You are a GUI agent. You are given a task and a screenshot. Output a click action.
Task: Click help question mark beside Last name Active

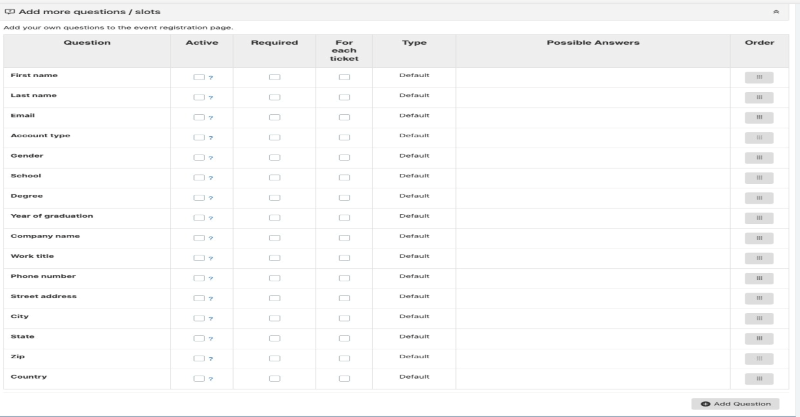[x=211, y=98]
